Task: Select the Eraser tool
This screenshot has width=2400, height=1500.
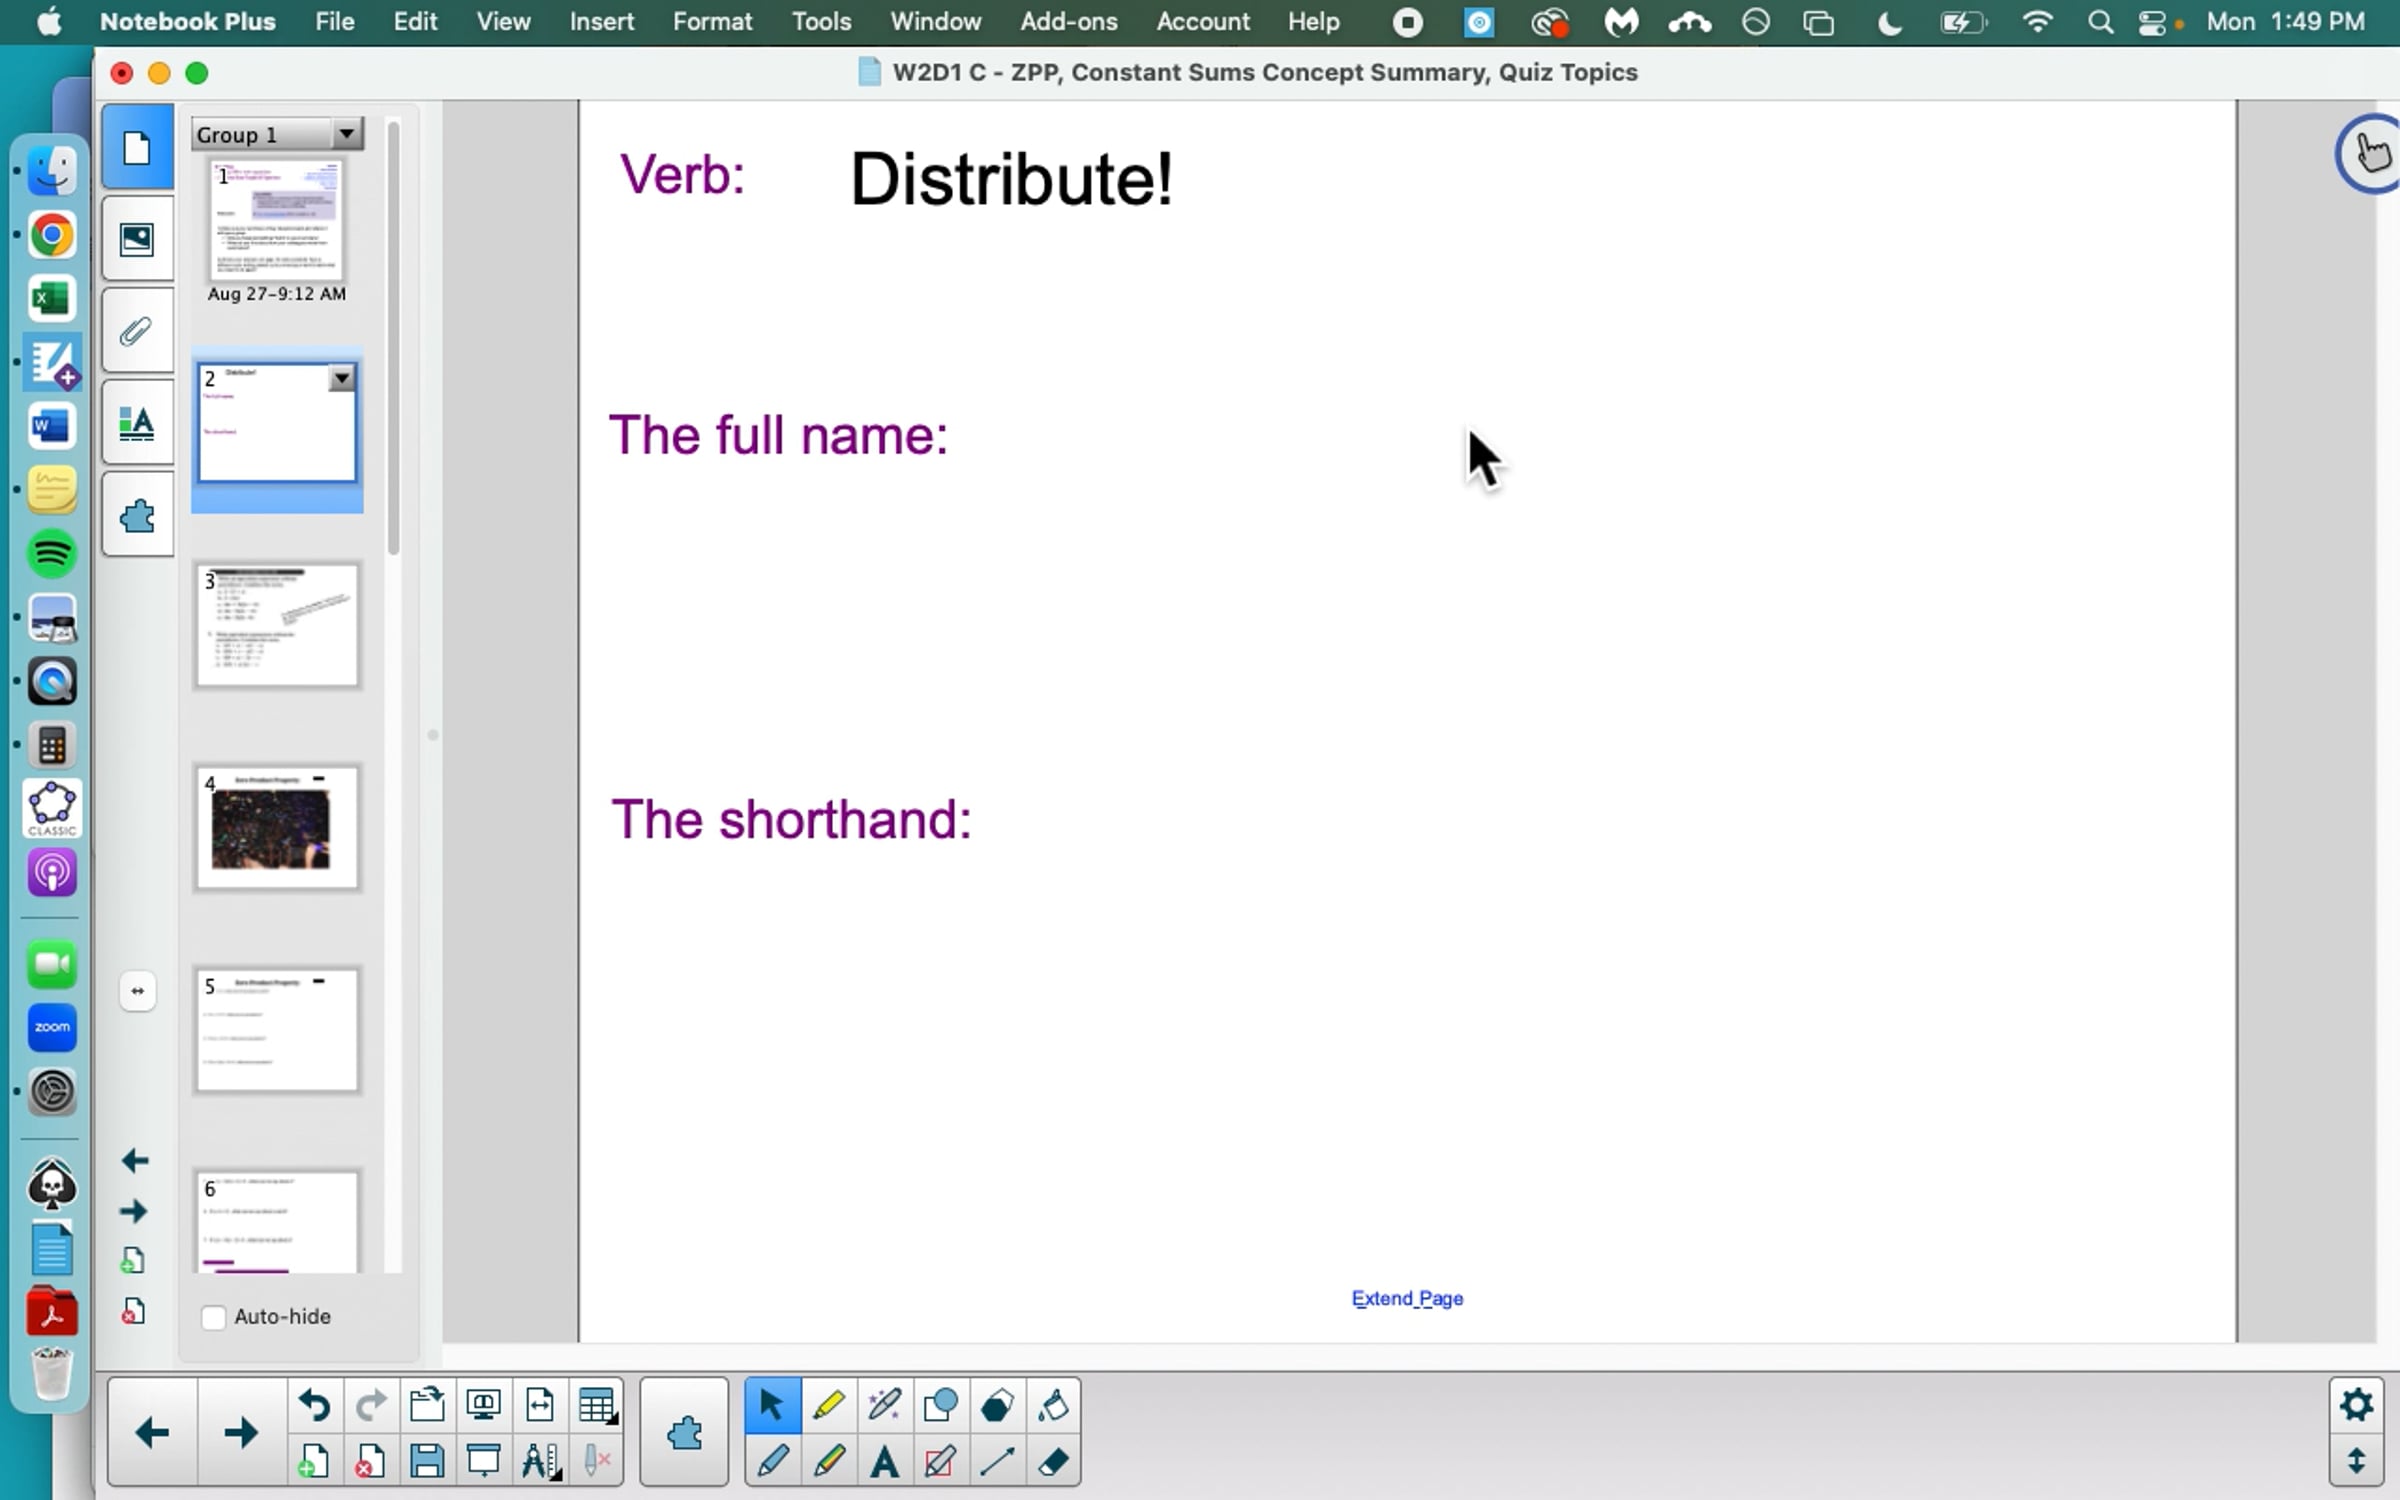Action: [1052, 1462]
